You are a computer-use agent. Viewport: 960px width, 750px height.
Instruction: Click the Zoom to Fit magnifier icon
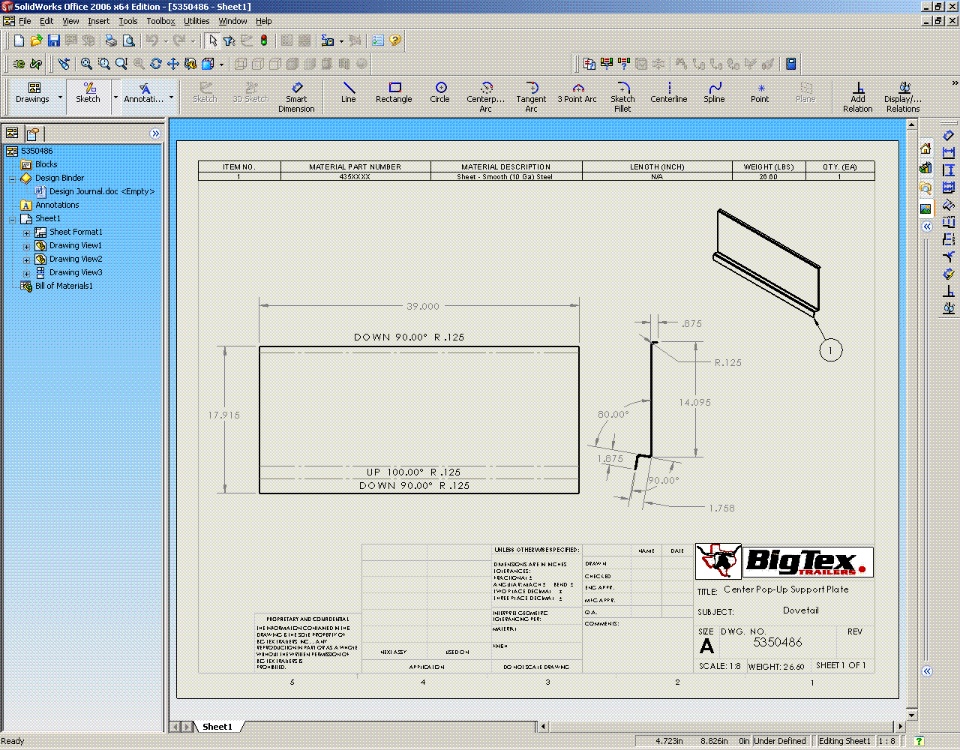(86, 64)
